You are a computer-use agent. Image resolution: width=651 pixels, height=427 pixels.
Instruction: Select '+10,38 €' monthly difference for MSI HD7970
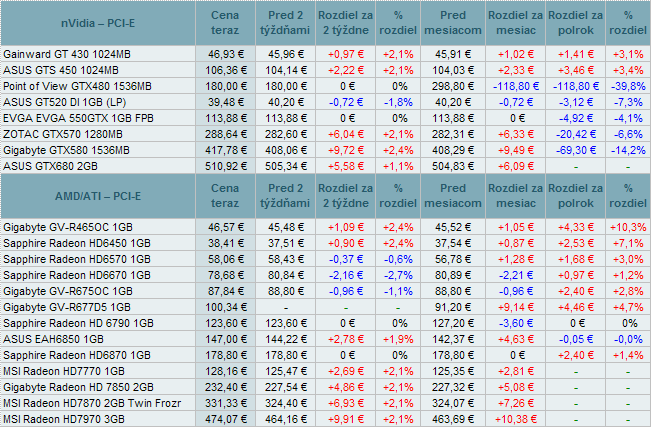(x=516, y=420)
